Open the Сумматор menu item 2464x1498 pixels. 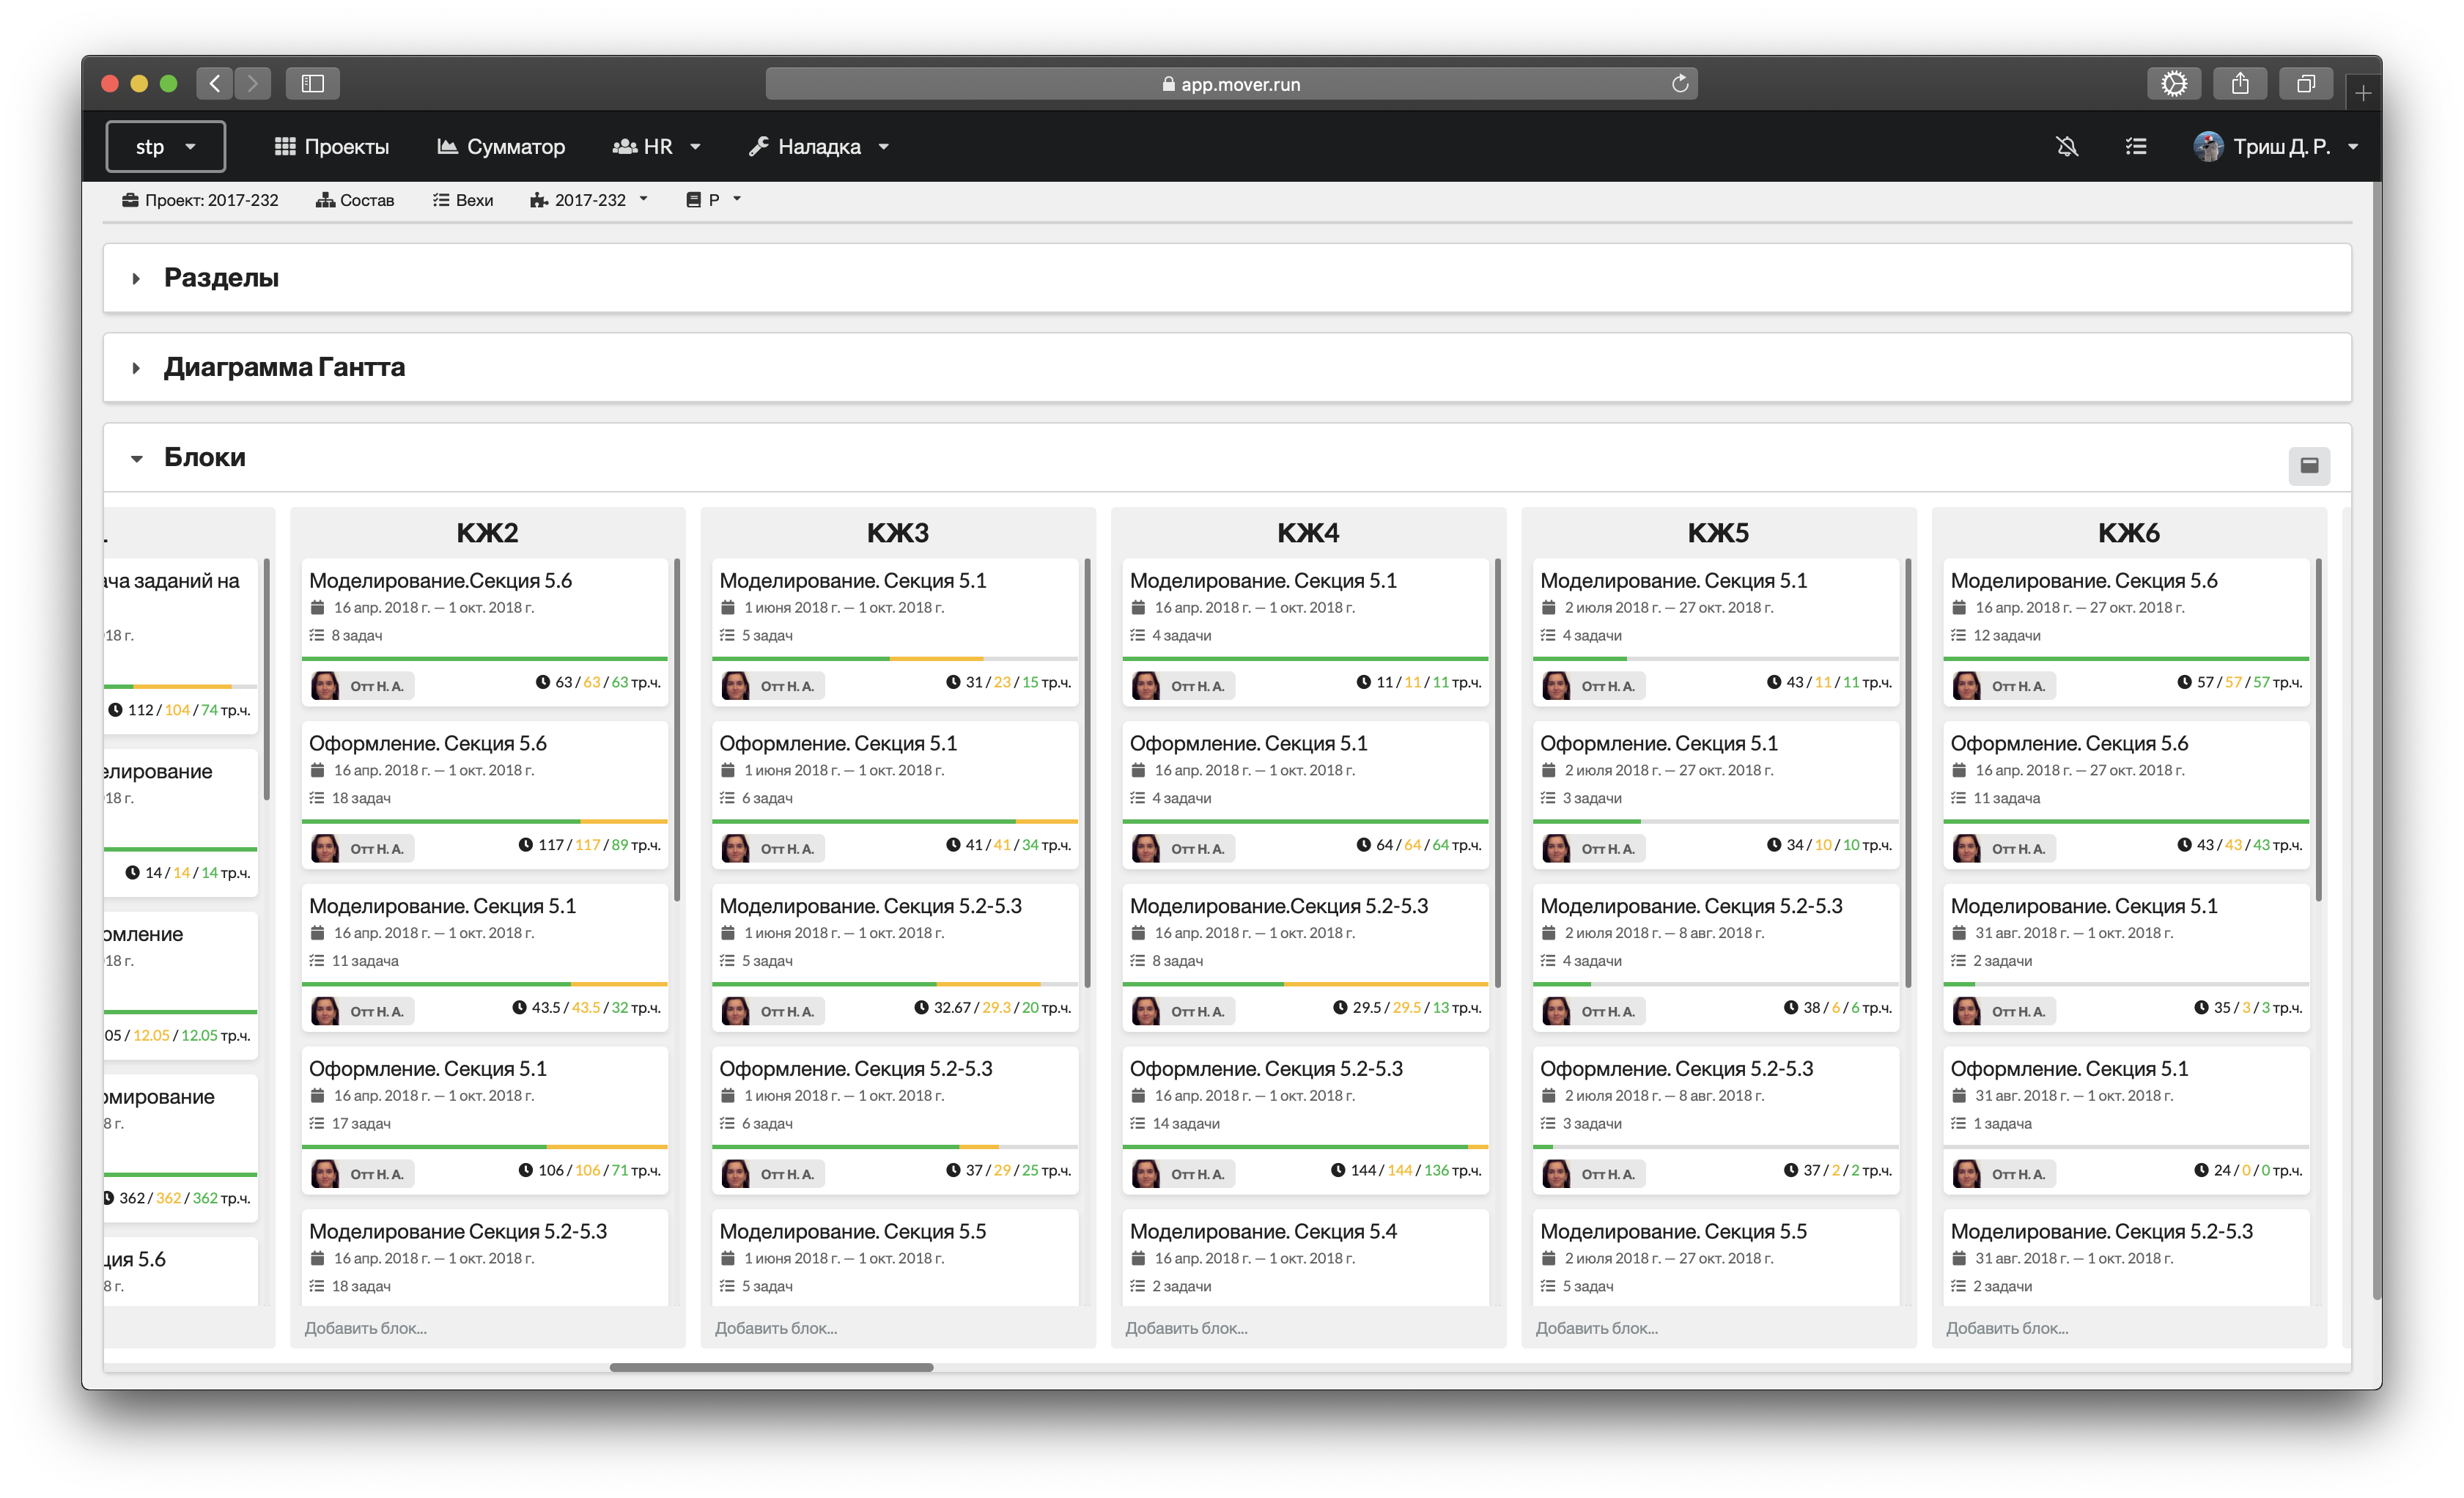501,147
